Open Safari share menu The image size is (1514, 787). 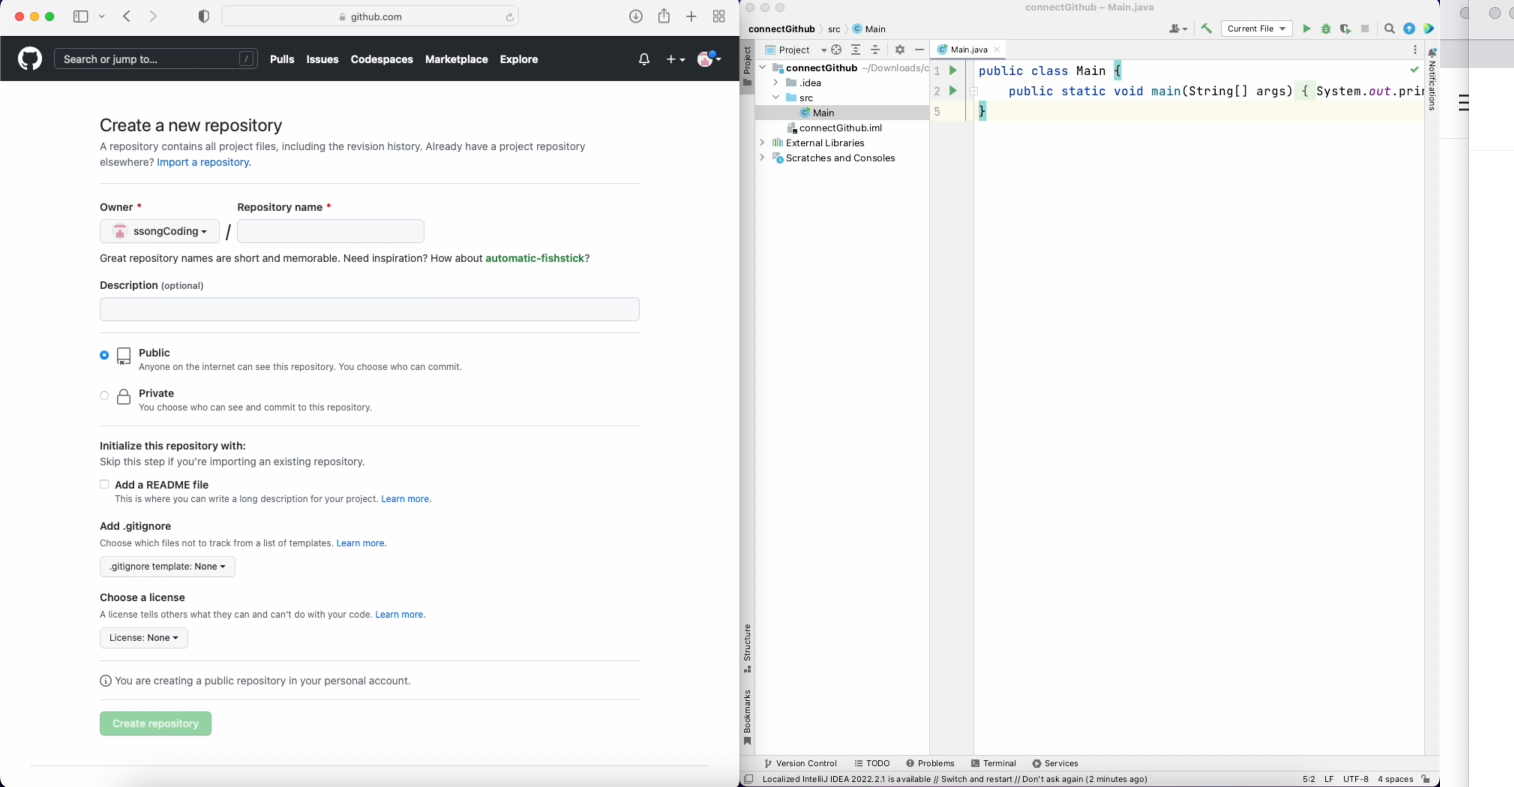coord(664,16)
